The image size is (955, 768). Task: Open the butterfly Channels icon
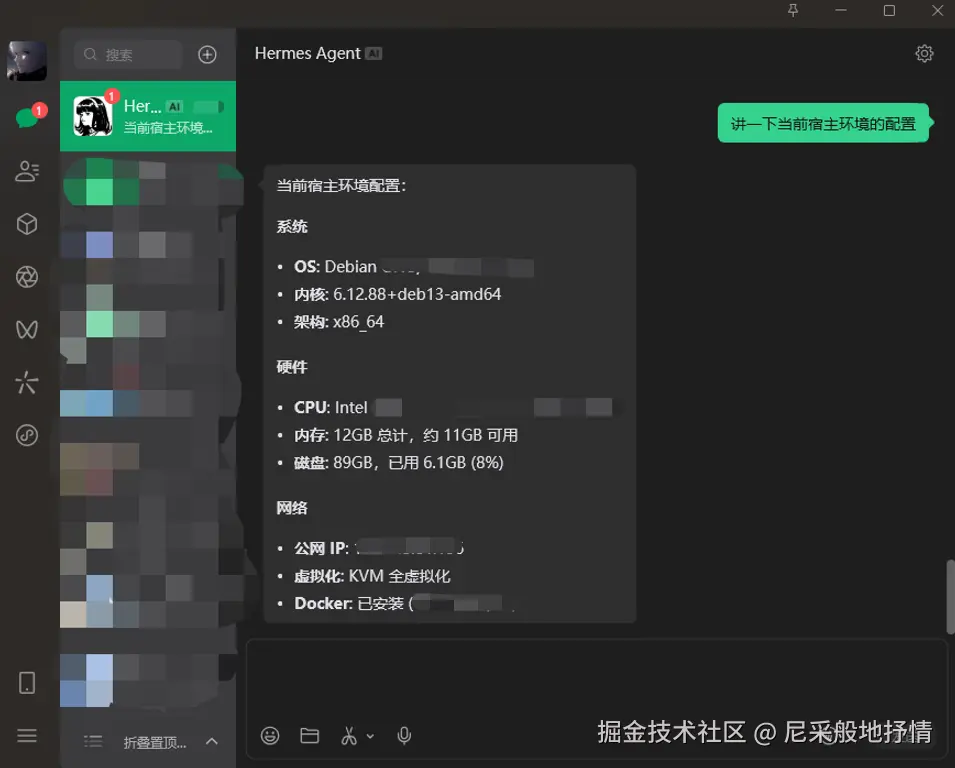[x=27, y=329]
